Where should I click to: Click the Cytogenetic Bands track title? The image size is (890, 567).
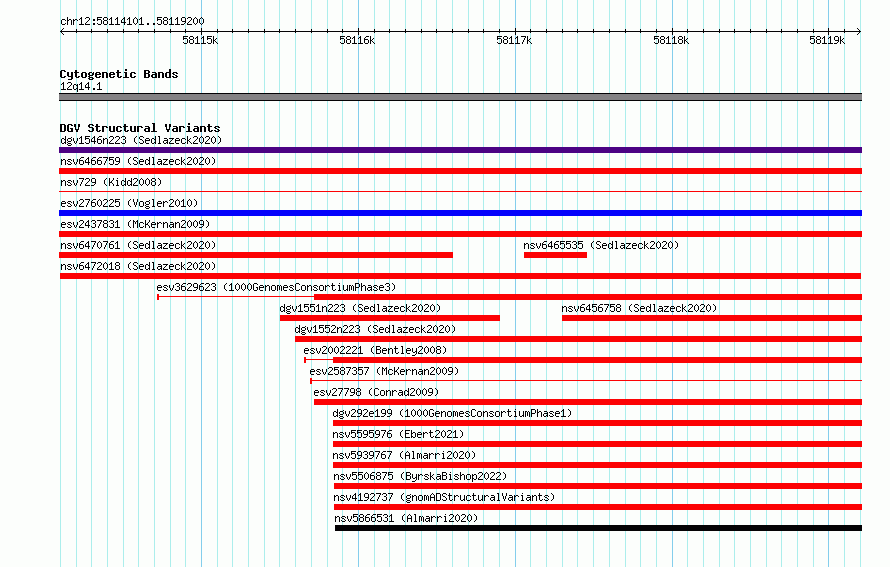pos(119,74)
